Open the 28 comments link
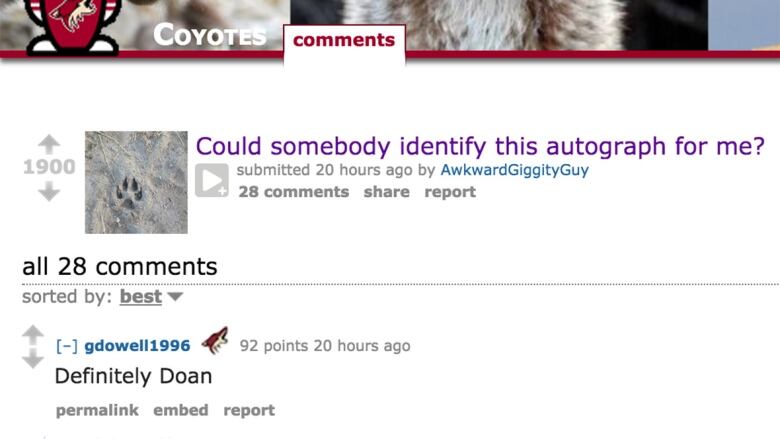 tap(293, 192)
